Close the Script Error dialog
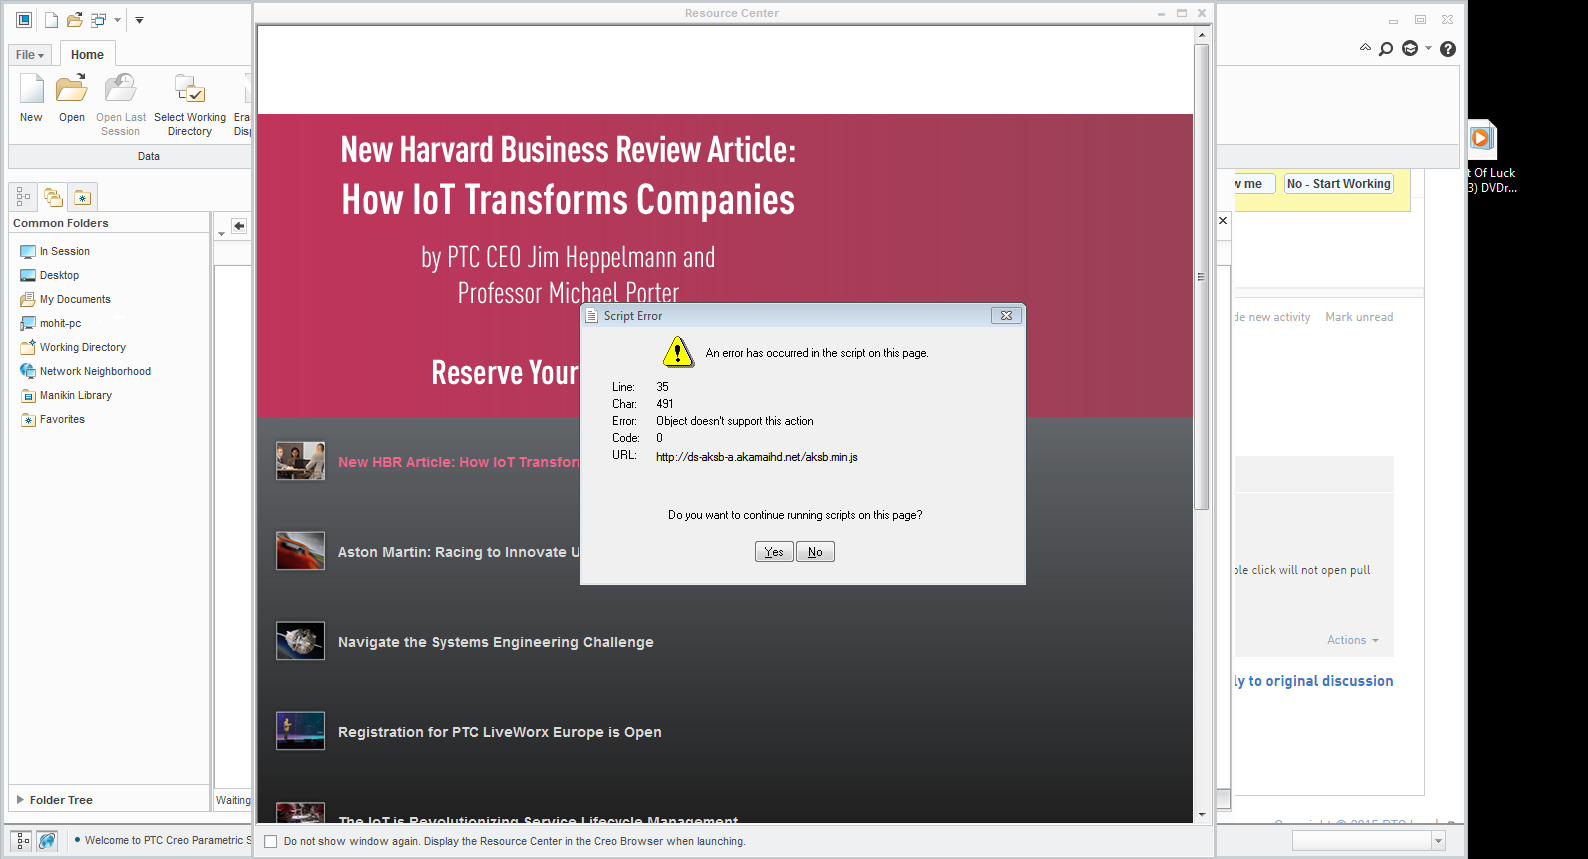1588x859 pixels. (x=1006, y=316)
